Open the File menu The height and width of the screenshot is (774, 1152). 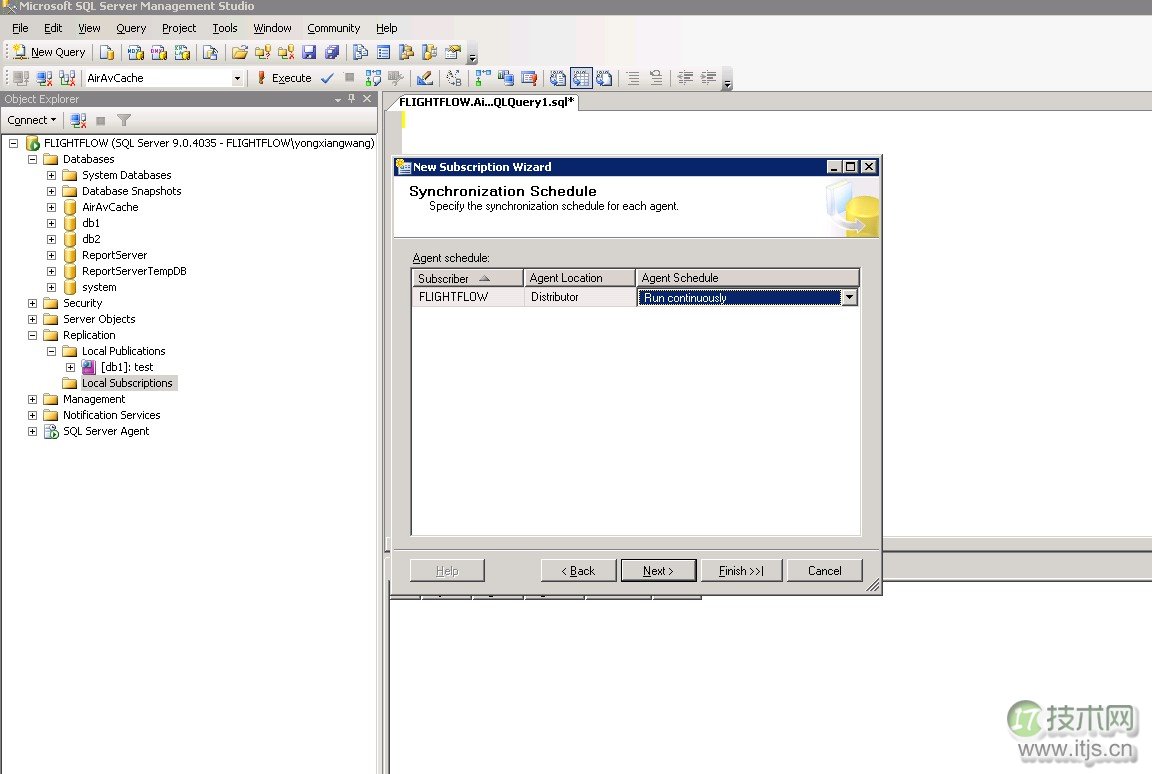[21, 28]
